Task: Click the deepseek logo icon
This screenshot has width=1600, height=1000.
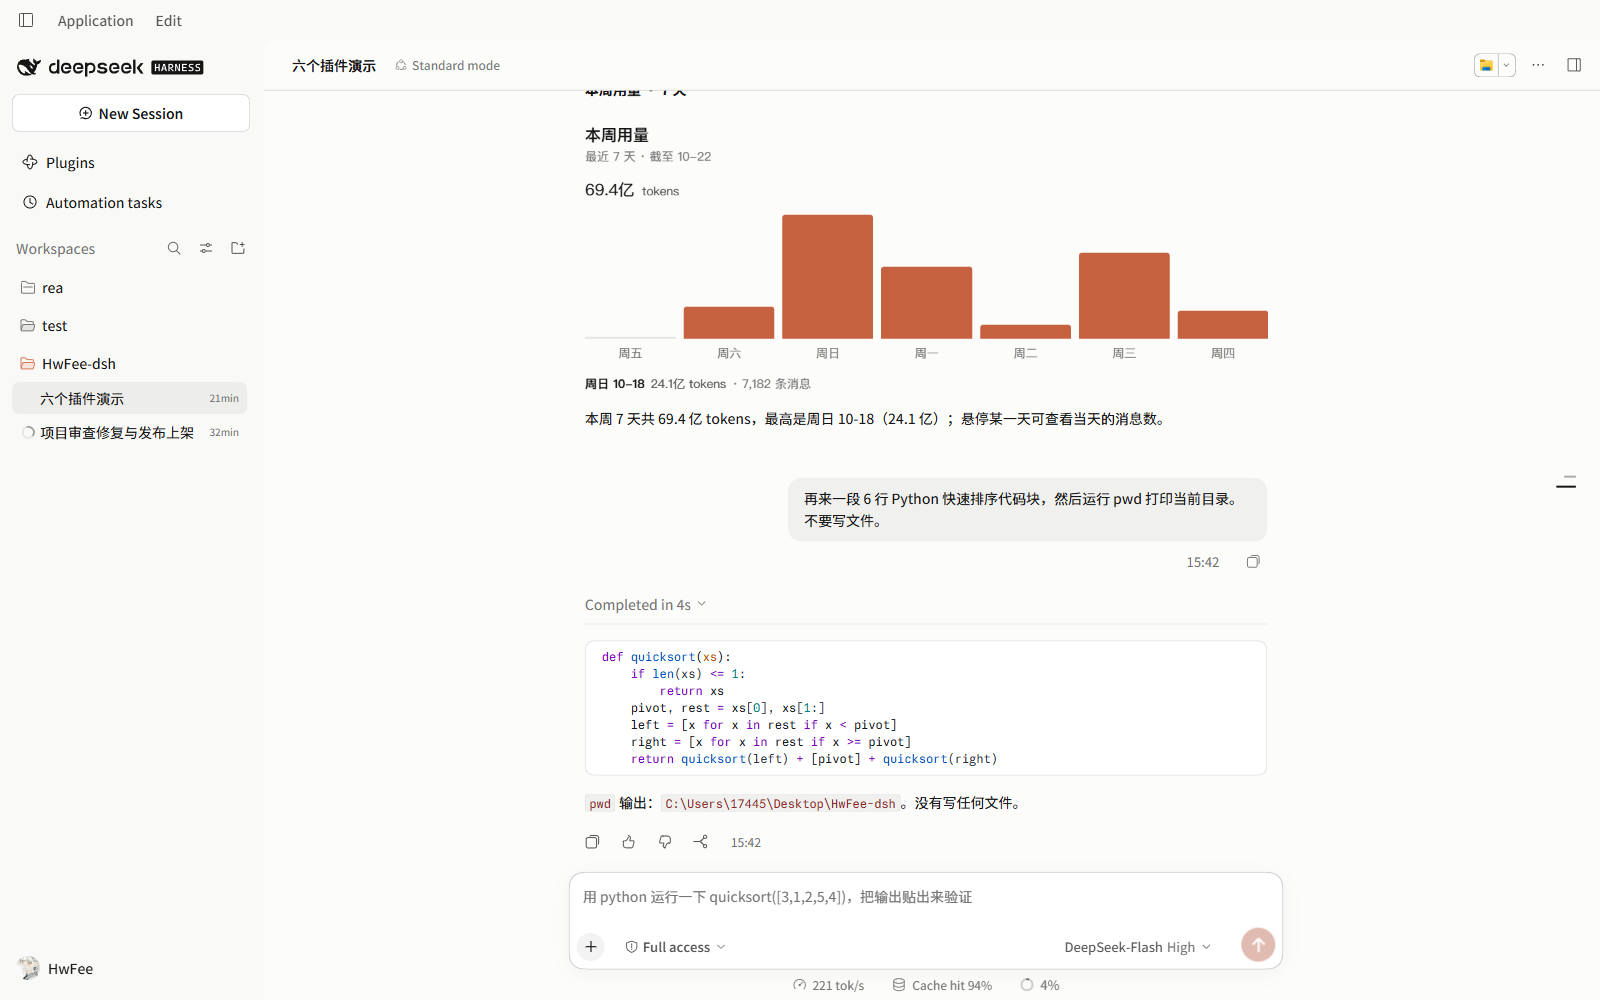Action: pos(29,67)
